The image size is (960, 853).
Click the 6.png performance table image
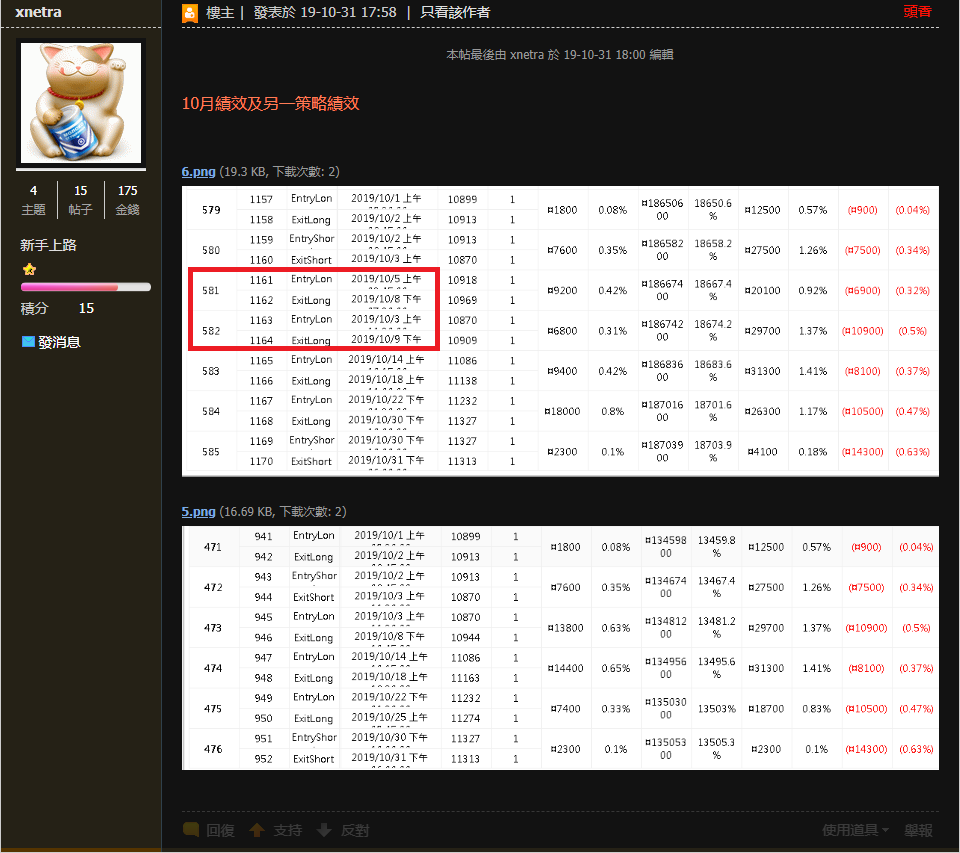(x=560, y=331)
